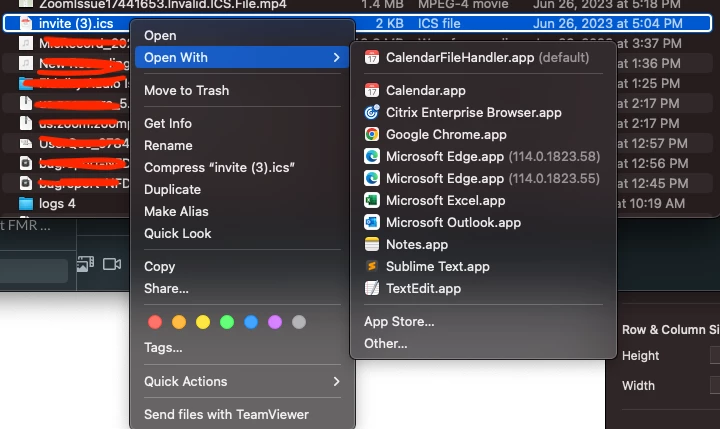Apply the purple tag color
Image resolution: width=720 pixels, height=429 pixels.
[x=275, y=322]
